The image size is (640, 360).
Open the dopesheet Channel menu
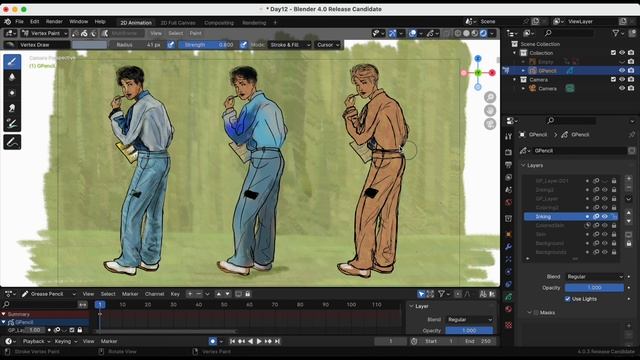[x=154, y=293]
